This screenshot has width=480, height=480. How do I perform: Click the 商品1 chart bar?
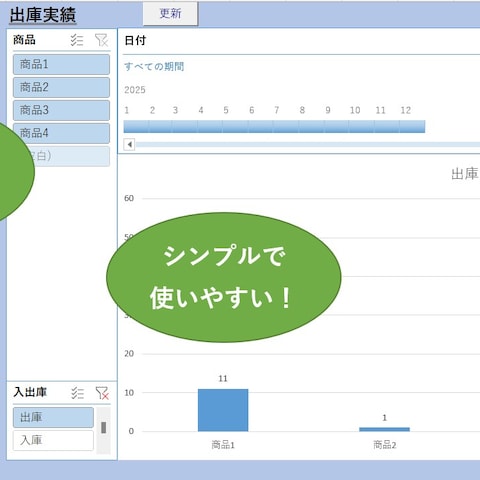coord(223,410)
